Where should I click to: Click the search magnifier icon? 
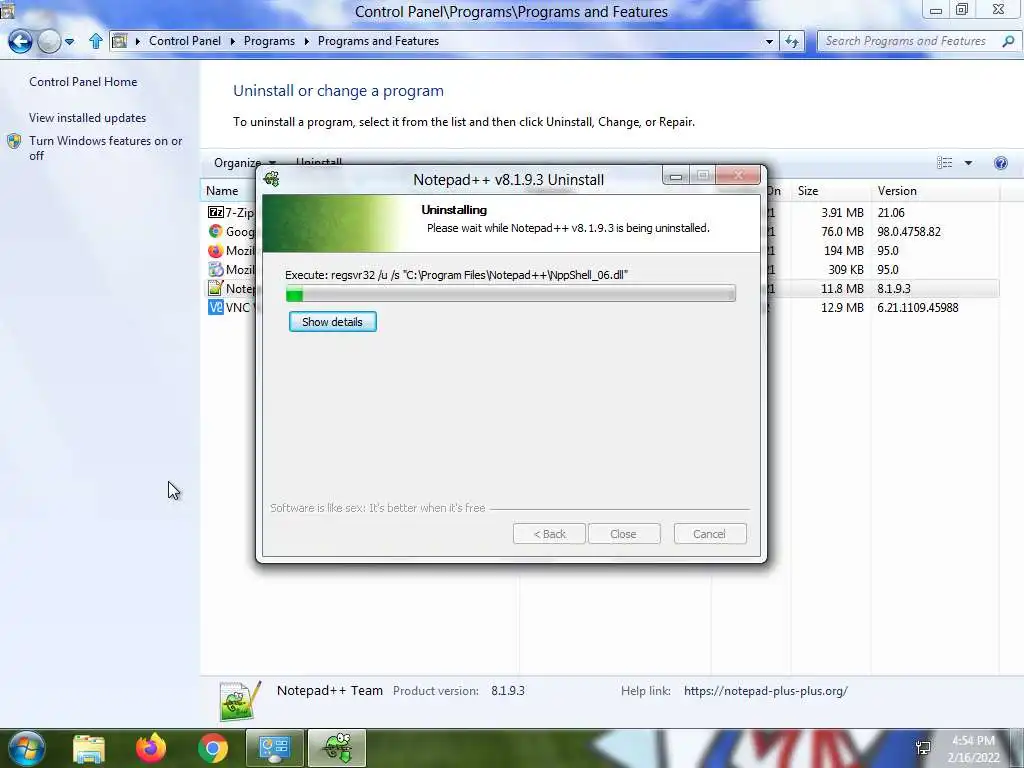pos(1008,41)
